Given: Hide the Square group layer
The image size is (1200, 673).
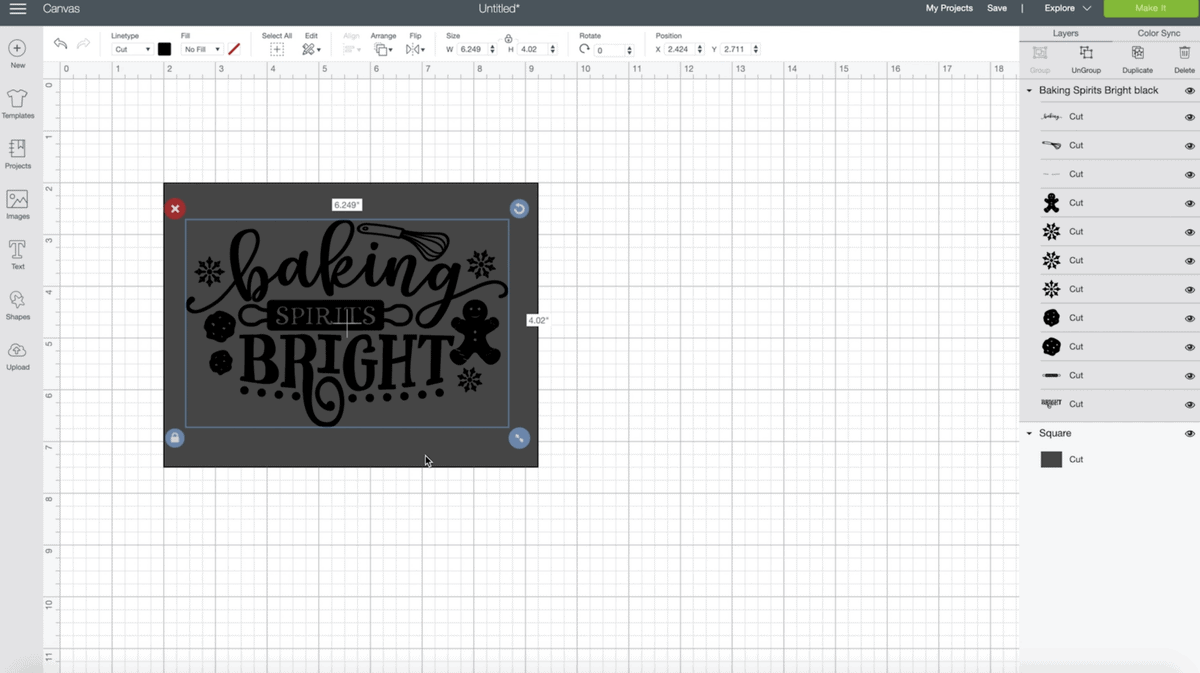Looking at the screenshot, I should [1190, 434].
